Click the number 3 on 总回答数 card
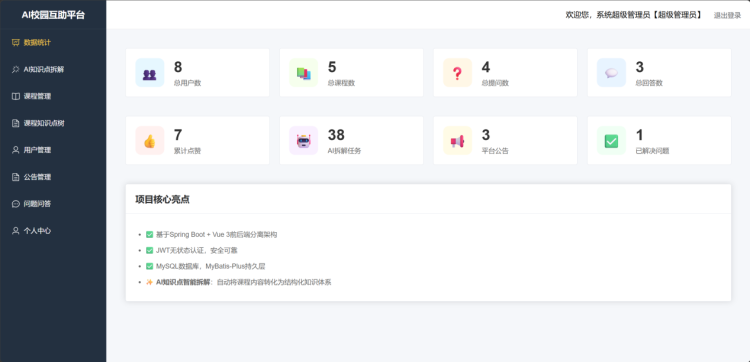The height and width of the screenshot is (362, 750). point(640,67)
